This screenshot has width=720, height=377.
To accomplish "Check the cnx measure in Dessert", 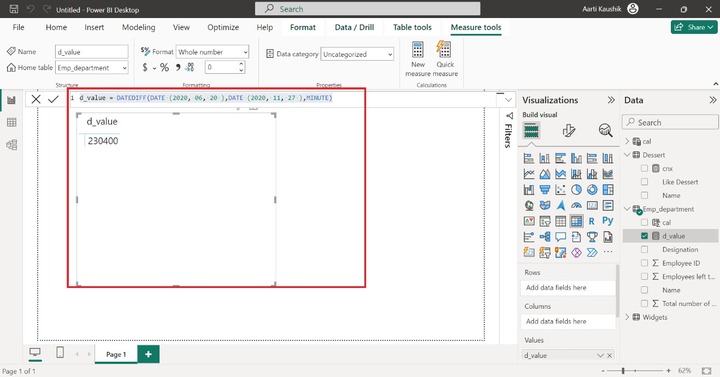I will [x=644, y=169].
